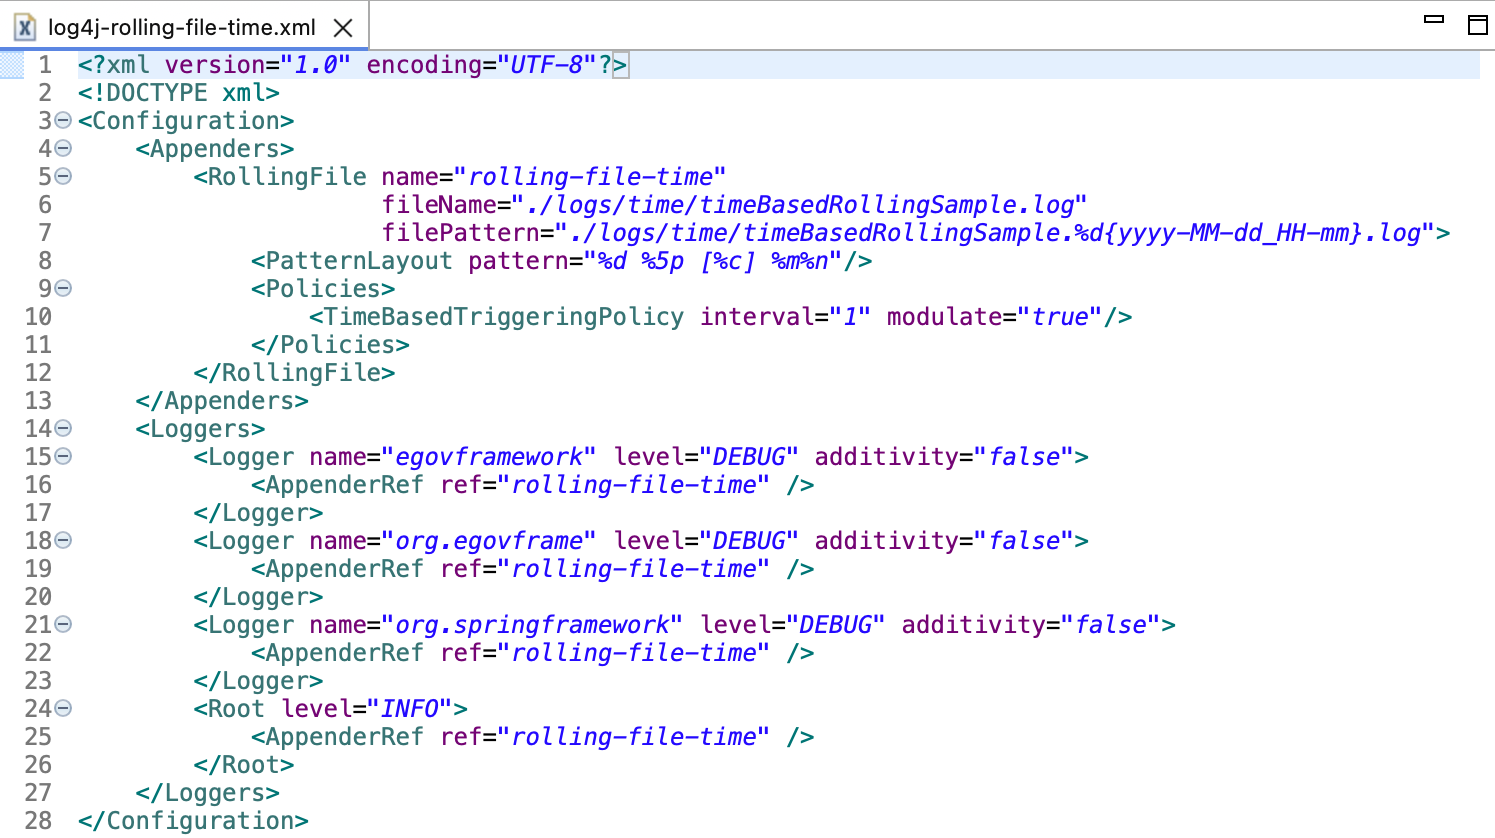This screenshot has width=1495, height=838.
Task: Click line number 10 in the ruler
Action: tap(38, 316)
